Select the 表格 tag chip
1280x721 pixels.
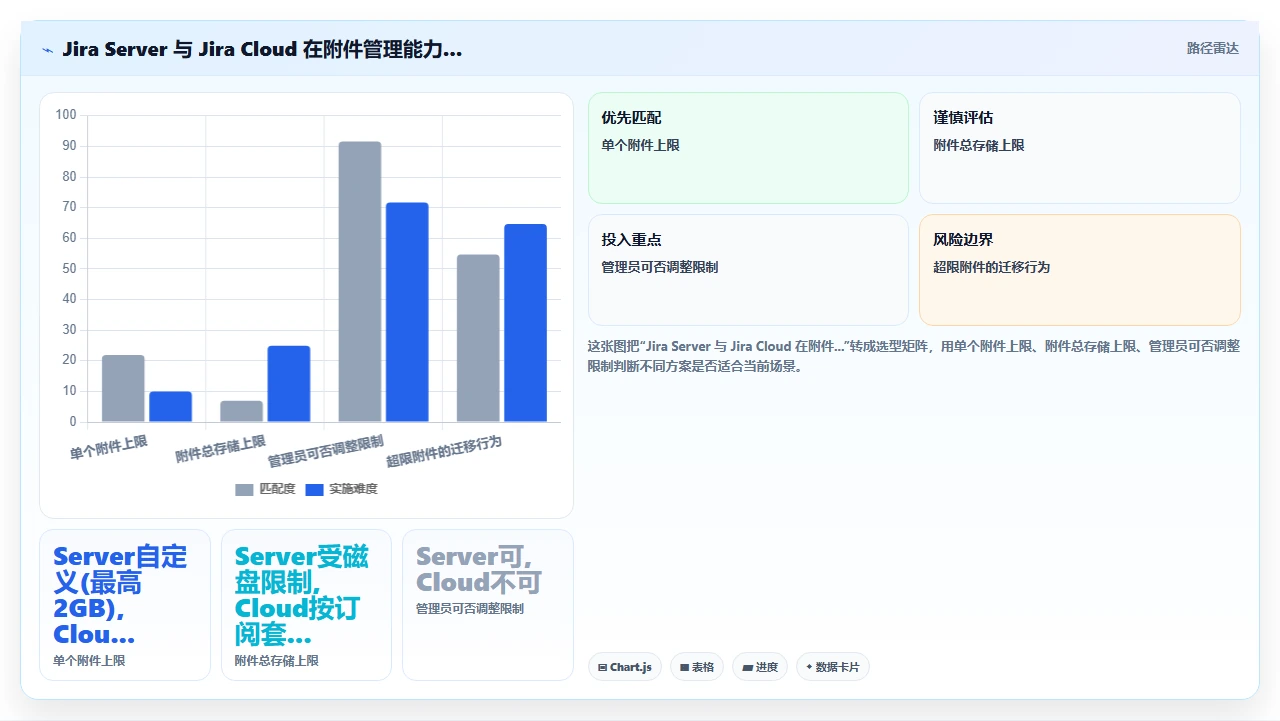tap(697, 667)
